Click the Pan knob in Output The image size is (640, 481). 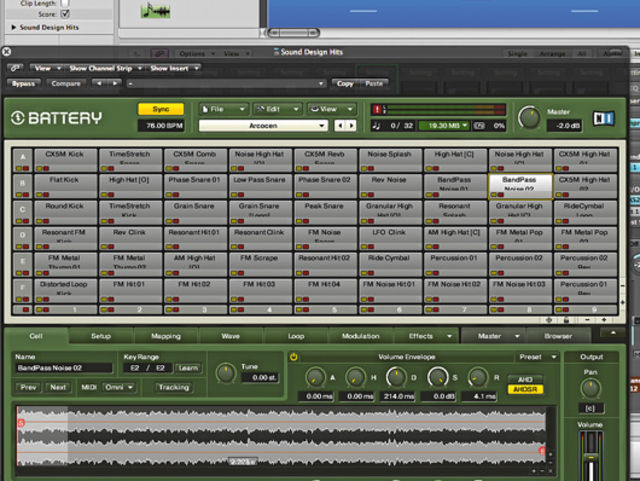click(590, 388)
